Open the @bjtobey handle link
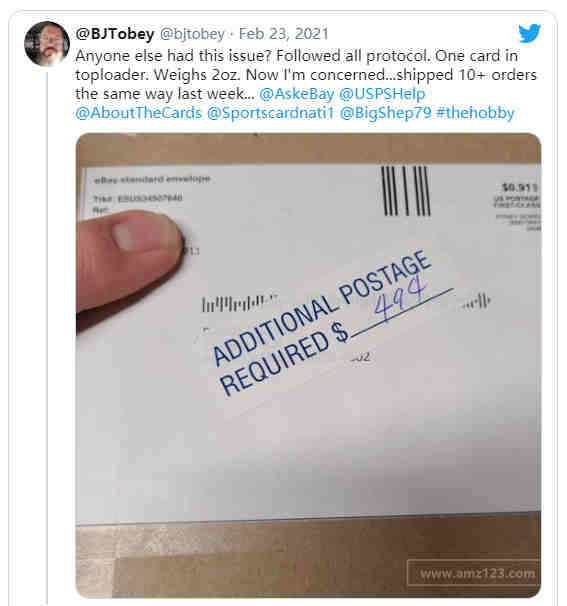The height and width of the screenshot is (606, 567). tap(192, 34)
